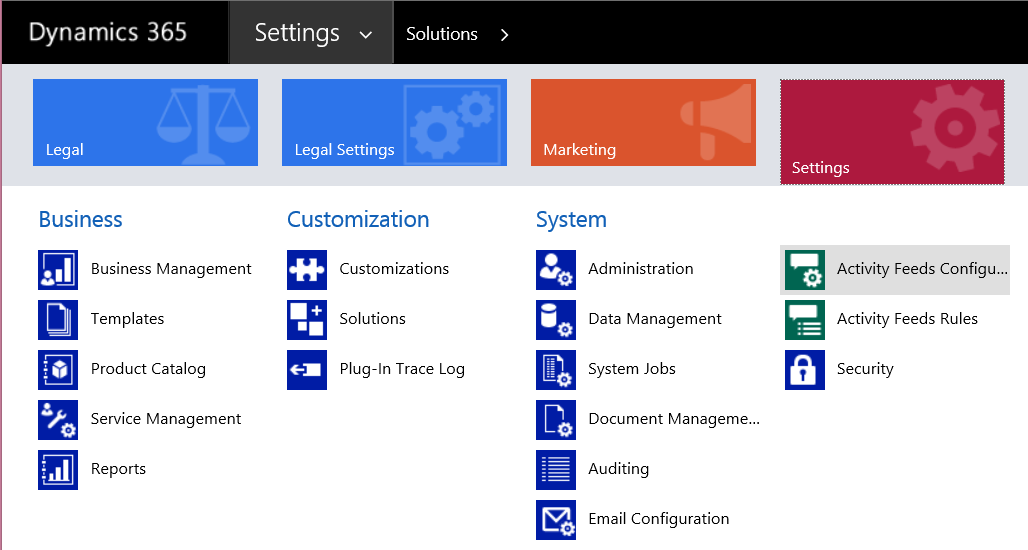
Task: Go to Security text link
Action: click(x=865, y=369)
